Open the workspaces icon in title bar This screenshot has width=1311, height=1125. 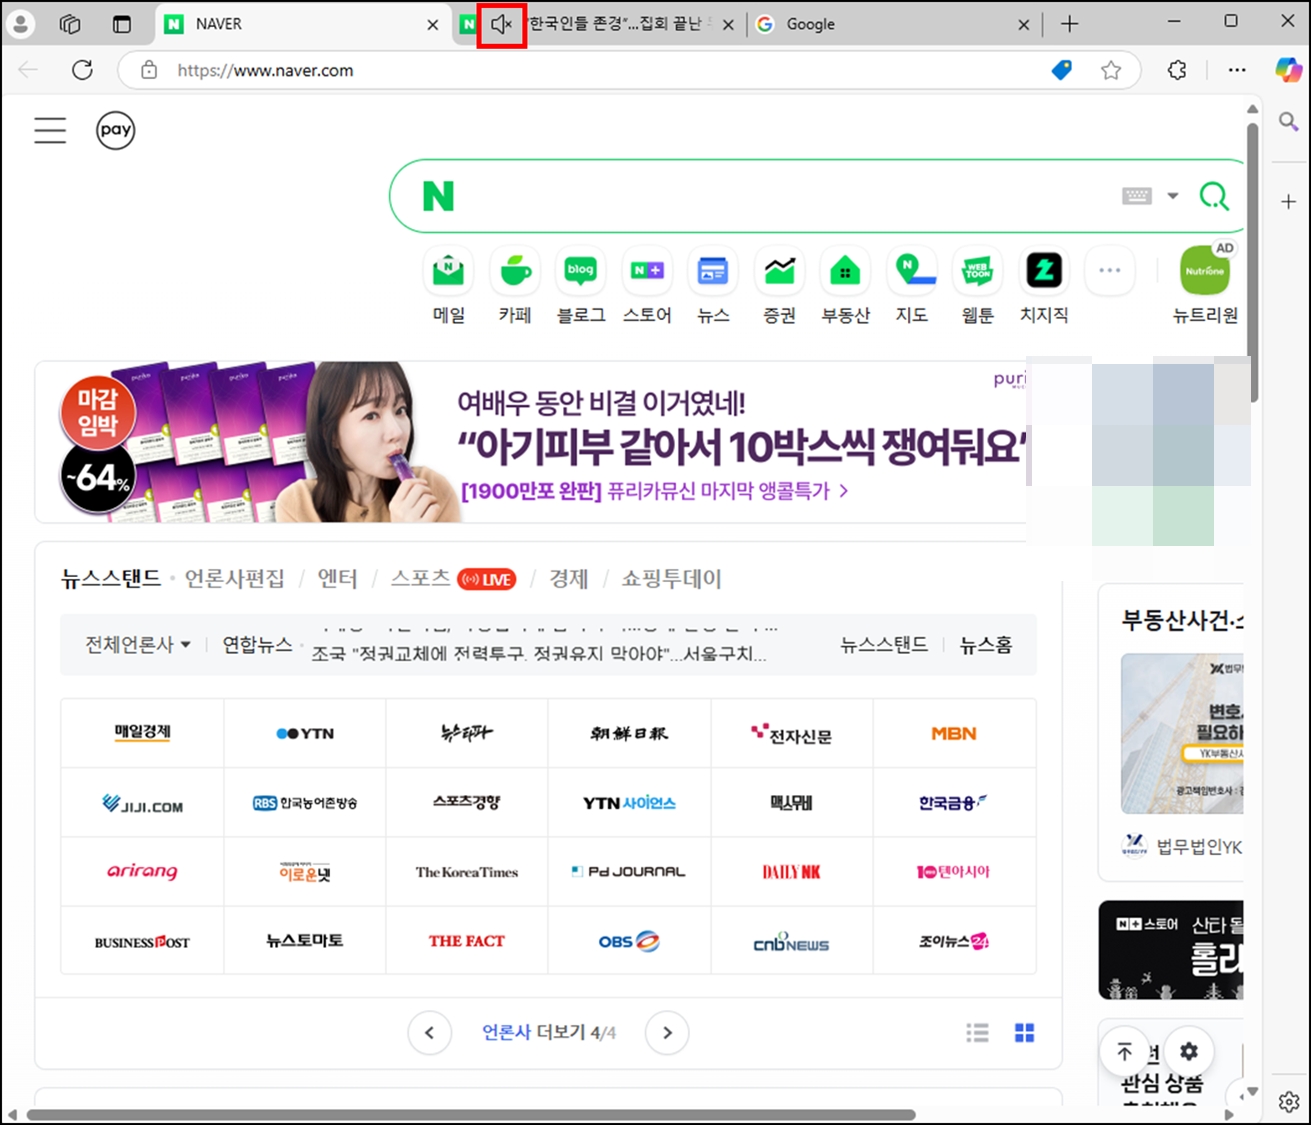click(x=70, y=24)
